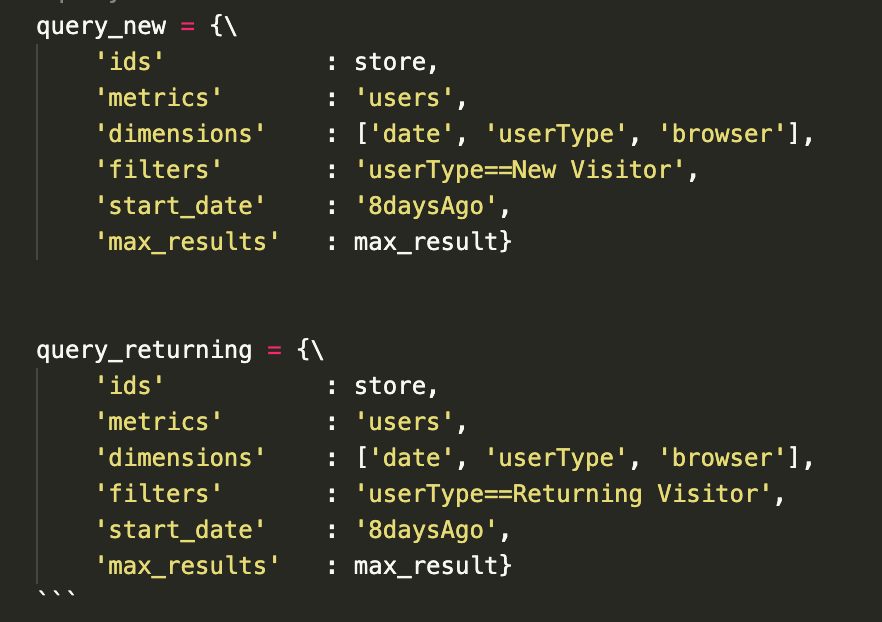
Task: Click 'start_date' key inside query_returning
Action: tap(180, 530)
